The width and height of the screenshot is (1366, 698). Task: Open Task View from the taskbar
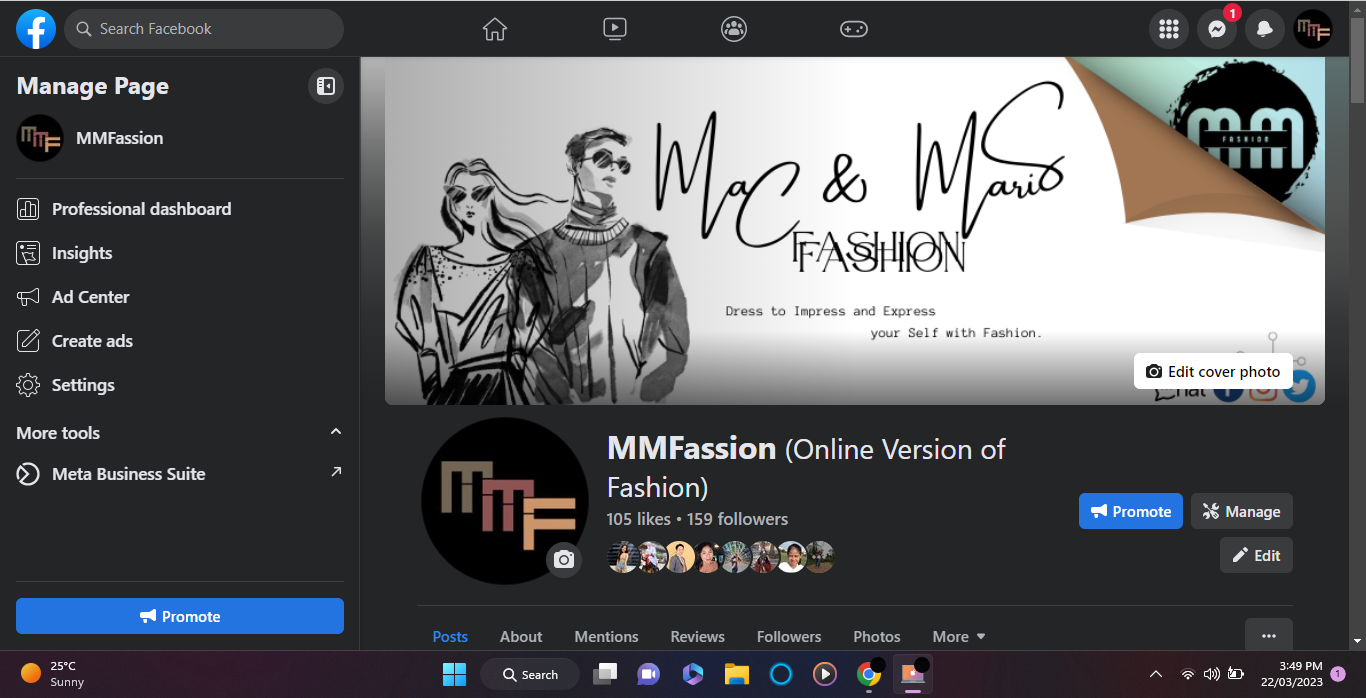(x=605, y=674)
